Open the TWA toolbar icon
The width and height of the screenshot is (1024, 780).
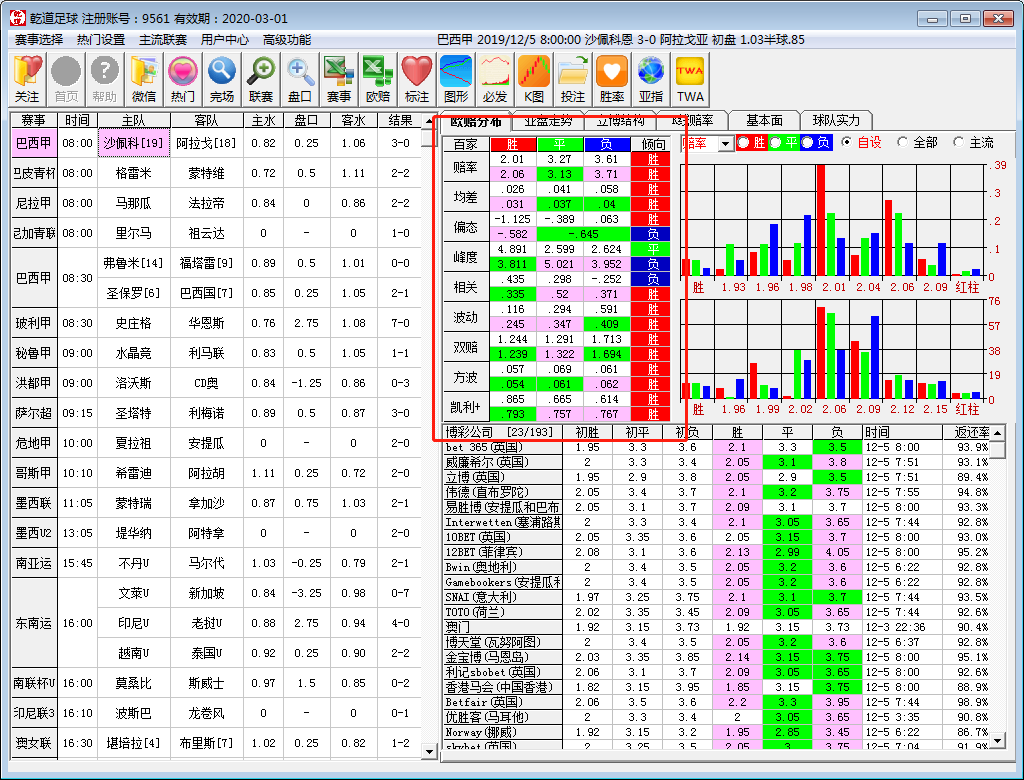tap(690, 79)
